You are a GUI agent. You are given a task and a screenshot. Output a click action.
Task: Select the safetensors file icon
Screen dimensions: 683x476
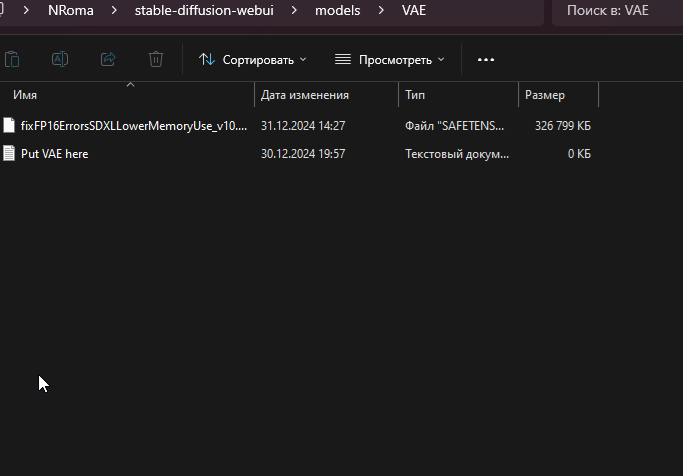9,125
